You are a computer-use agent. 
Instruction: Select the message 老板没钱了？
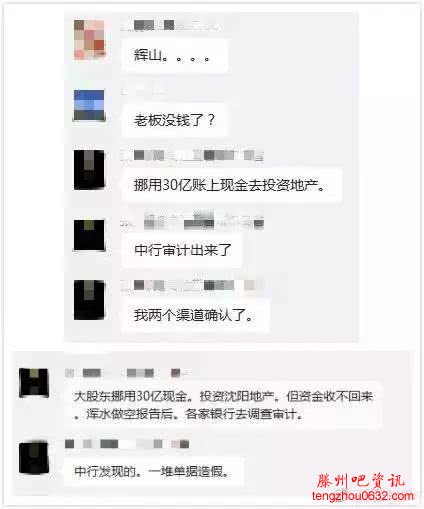tap(175, 120)
